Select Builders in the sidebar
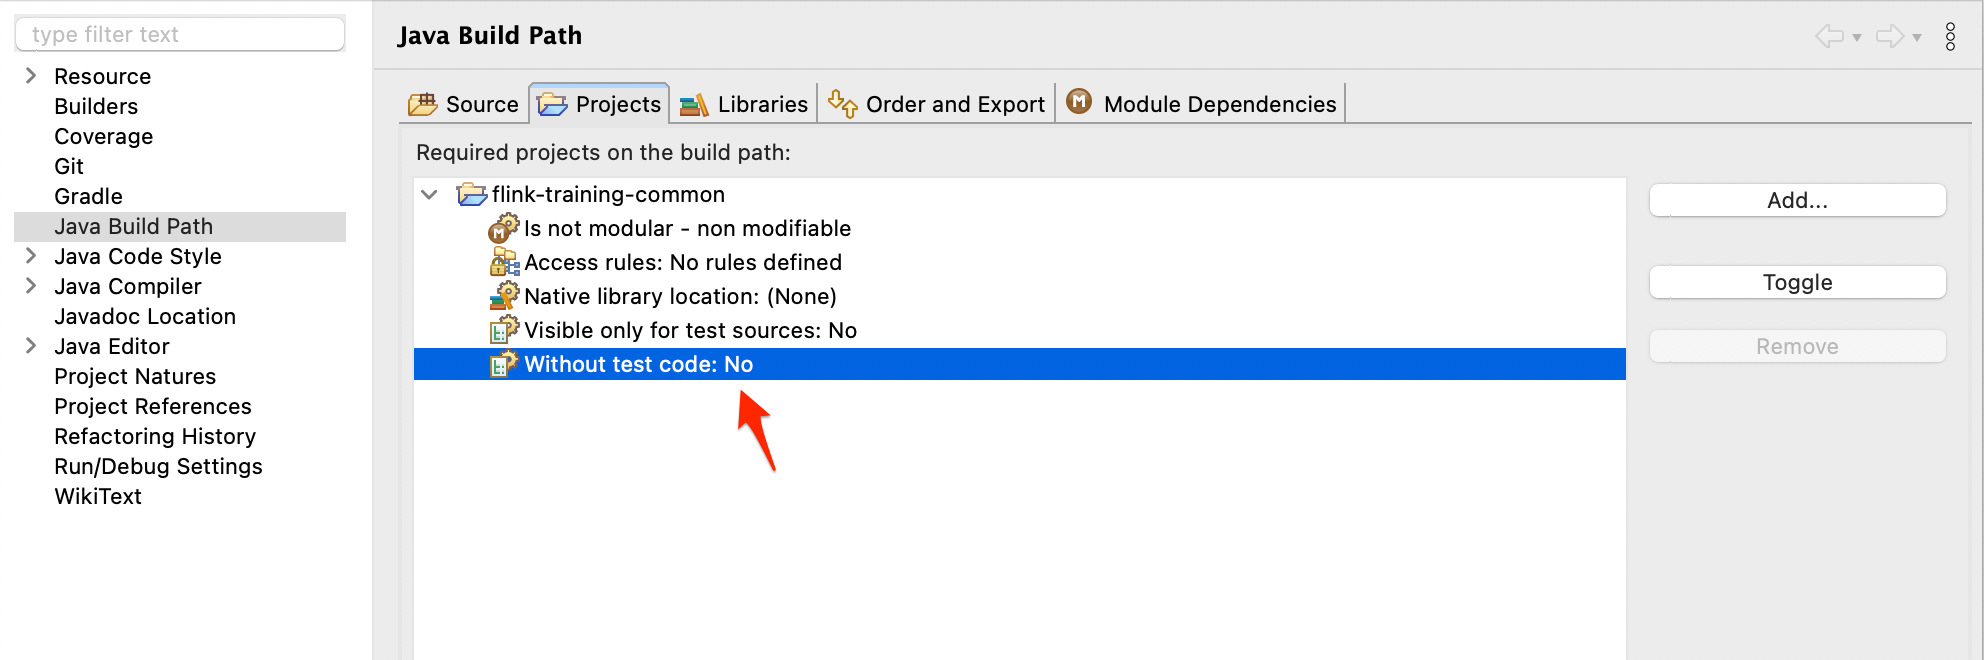Screen dimensions: 1984x660 coord(96,106)
